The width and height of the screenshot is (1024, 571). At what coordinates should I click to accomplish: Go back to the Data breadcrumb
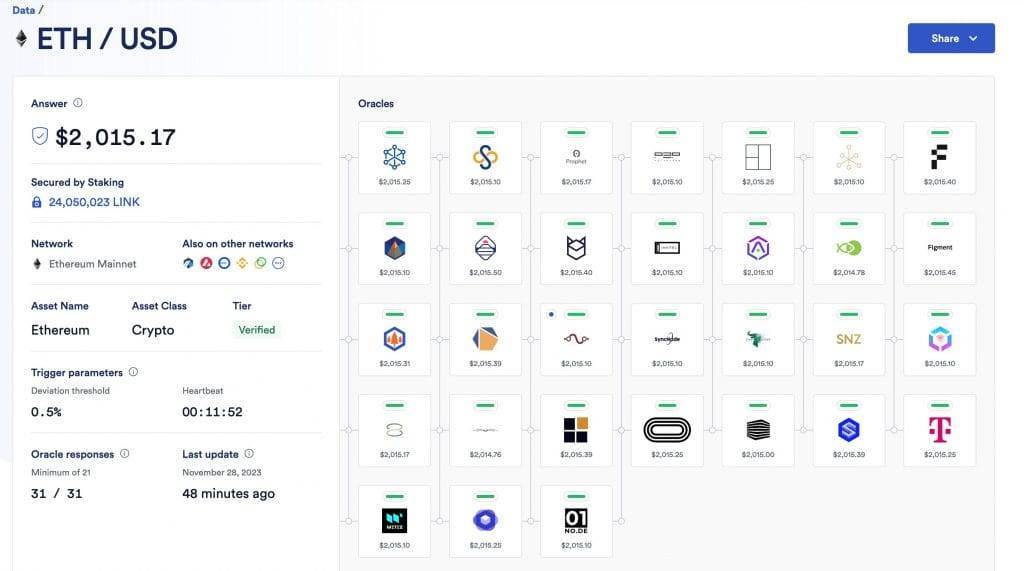tap(24, 10)
